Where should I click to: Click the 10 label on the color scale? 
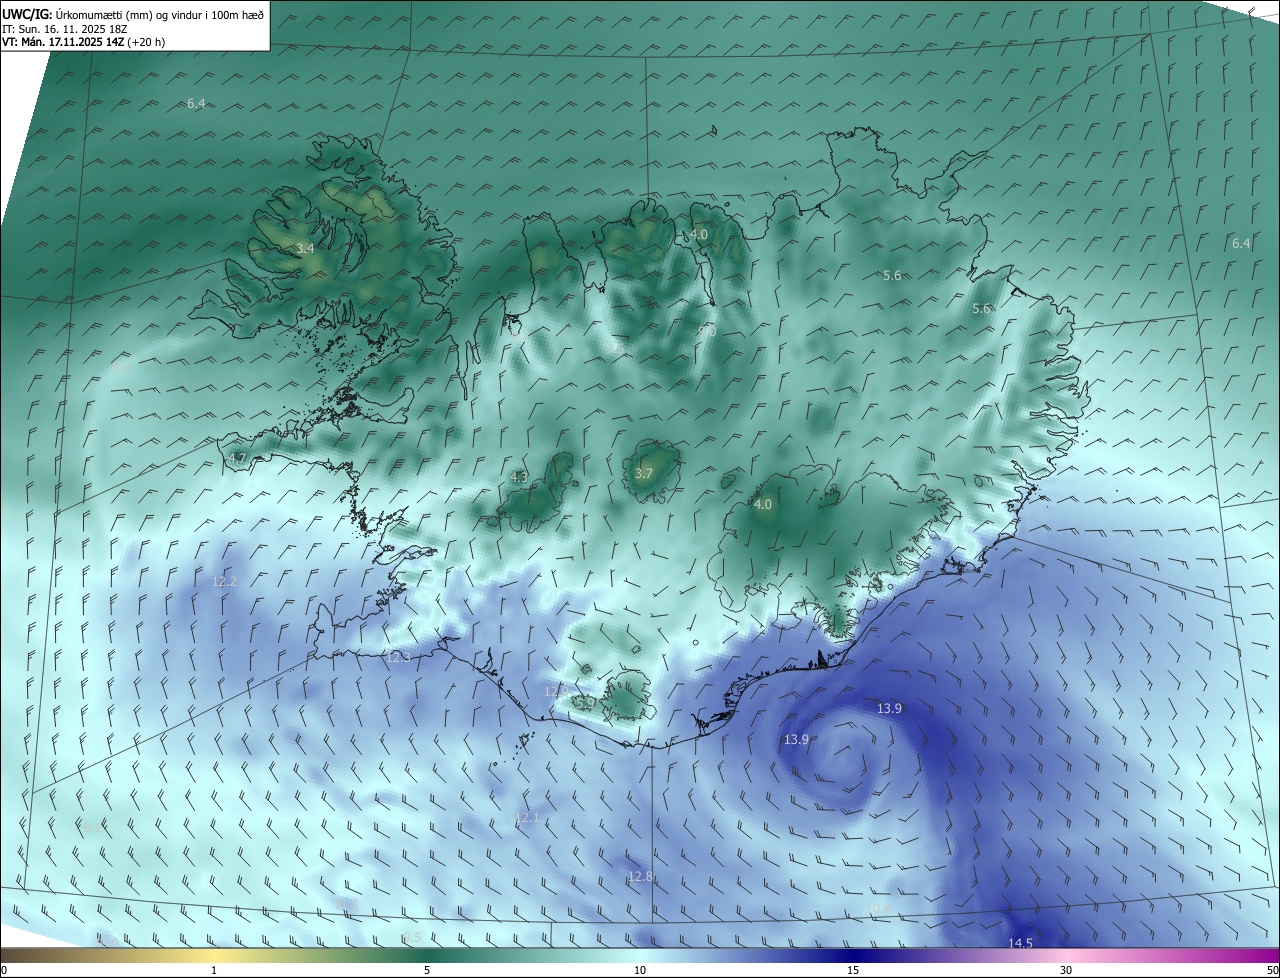coord(640,970)
